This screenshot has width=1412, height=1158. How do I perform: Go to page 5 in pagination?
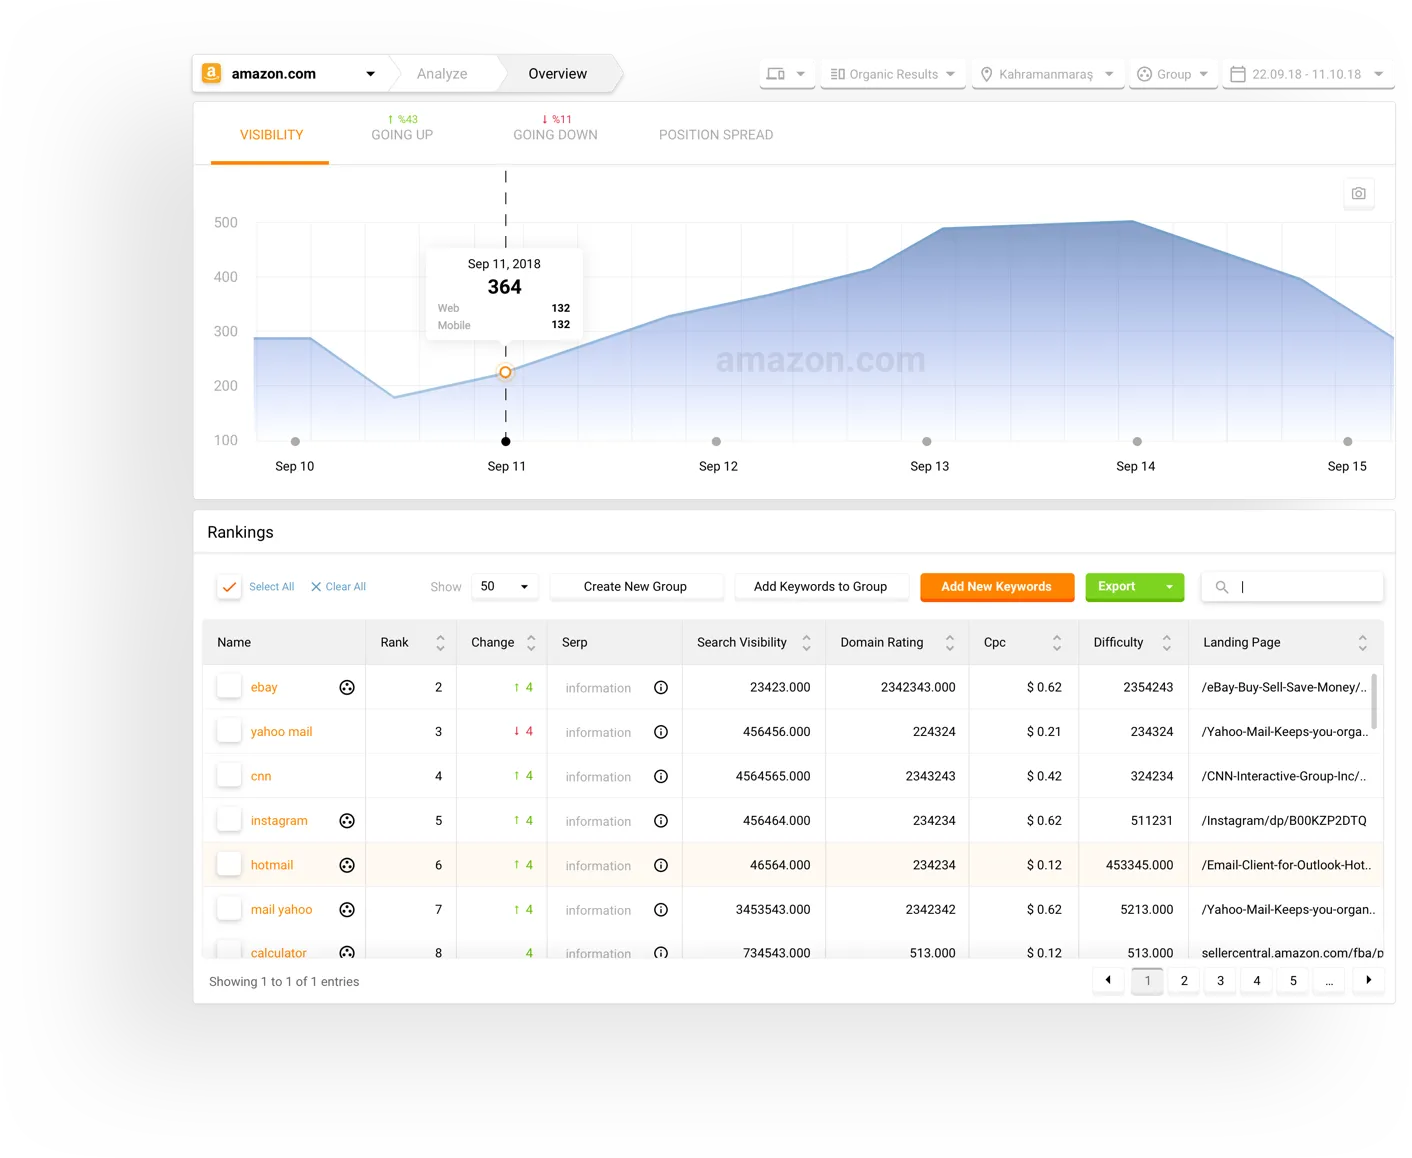[1293, 980]
